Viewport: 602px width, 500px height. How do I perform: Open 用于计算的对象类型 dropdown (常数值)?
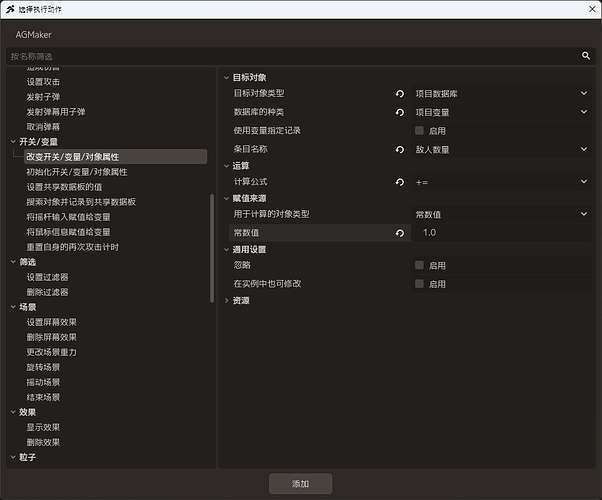coord(501,214)
